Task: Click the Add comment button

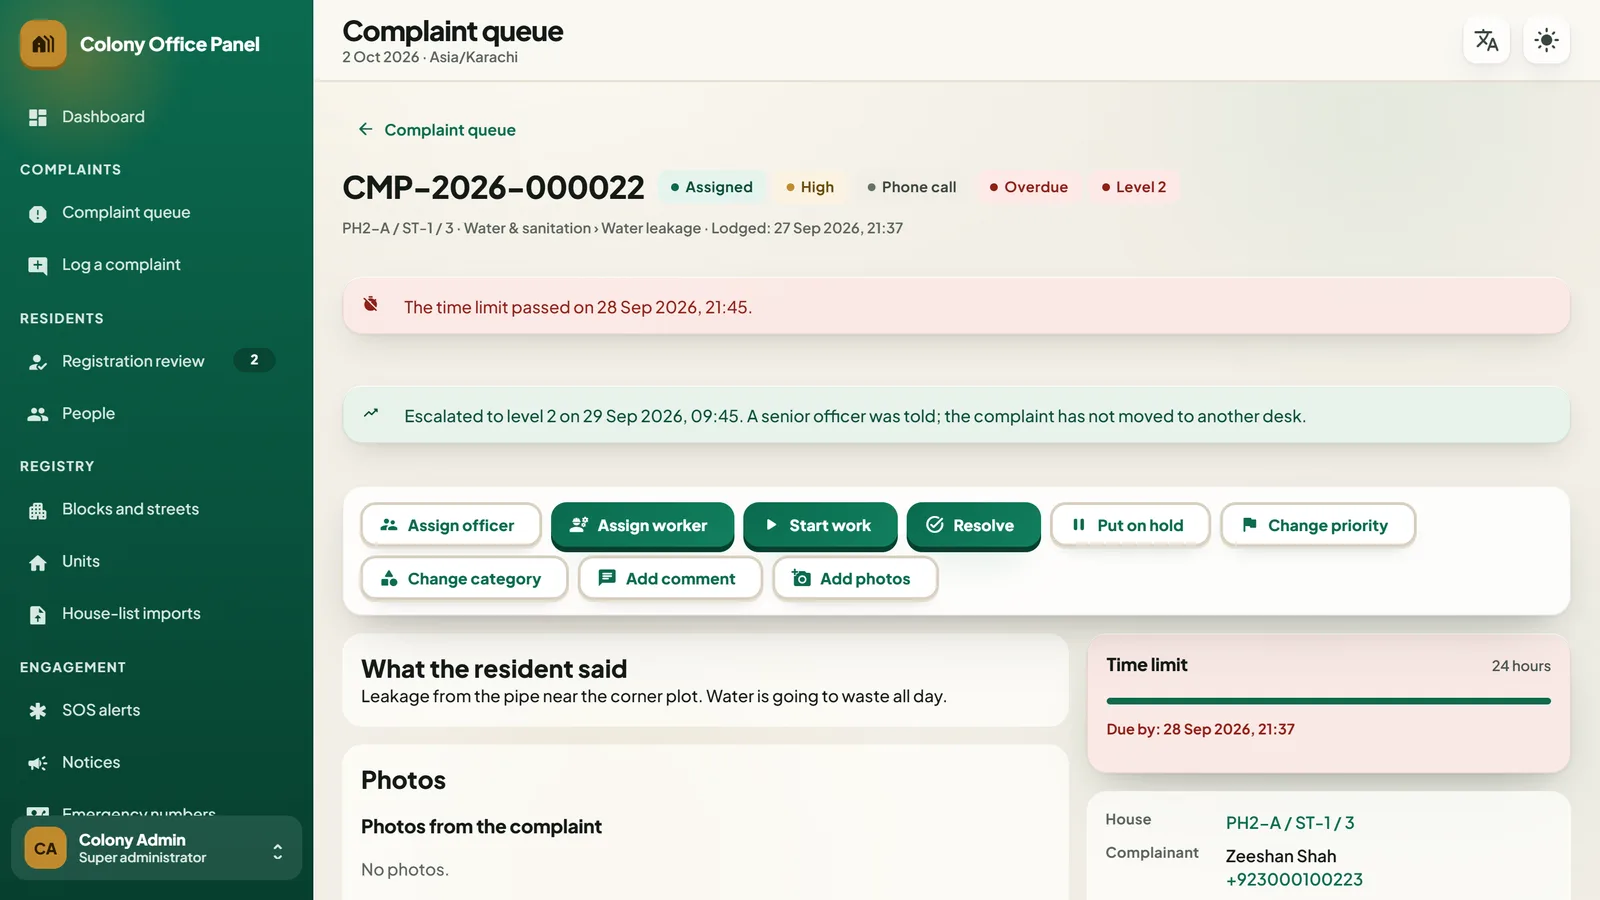Action: pyautogui.click(x=670, y=578)
